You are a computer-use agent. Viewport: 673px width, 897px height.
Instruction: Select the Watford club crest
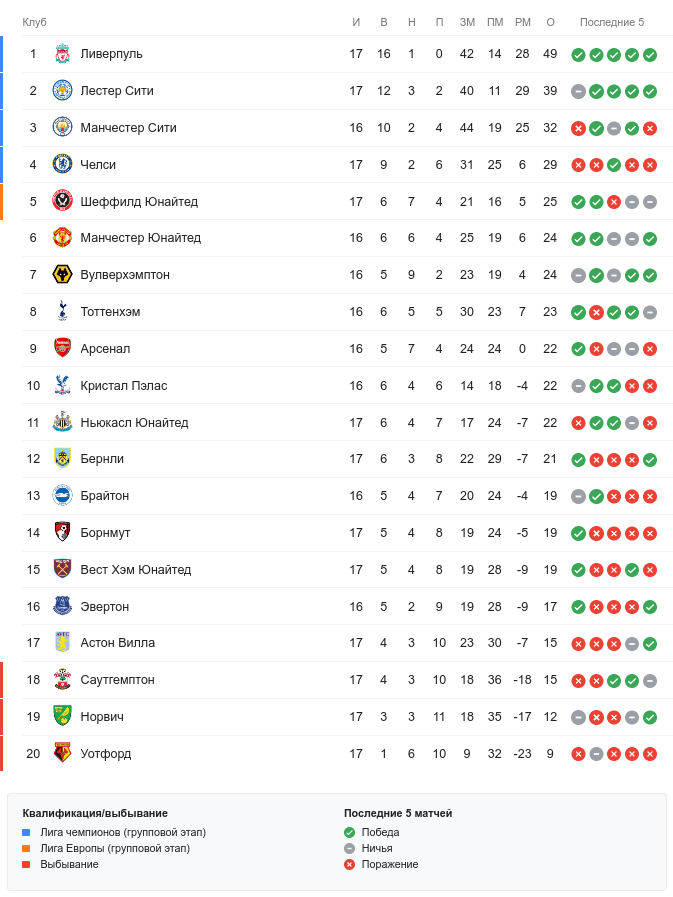[x=62, y=754]
